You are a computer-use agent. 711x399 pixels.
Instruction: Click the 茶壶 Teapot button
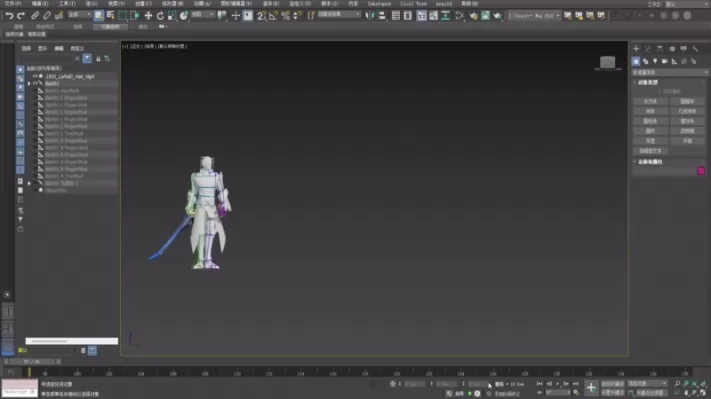[x=650, y=141]
